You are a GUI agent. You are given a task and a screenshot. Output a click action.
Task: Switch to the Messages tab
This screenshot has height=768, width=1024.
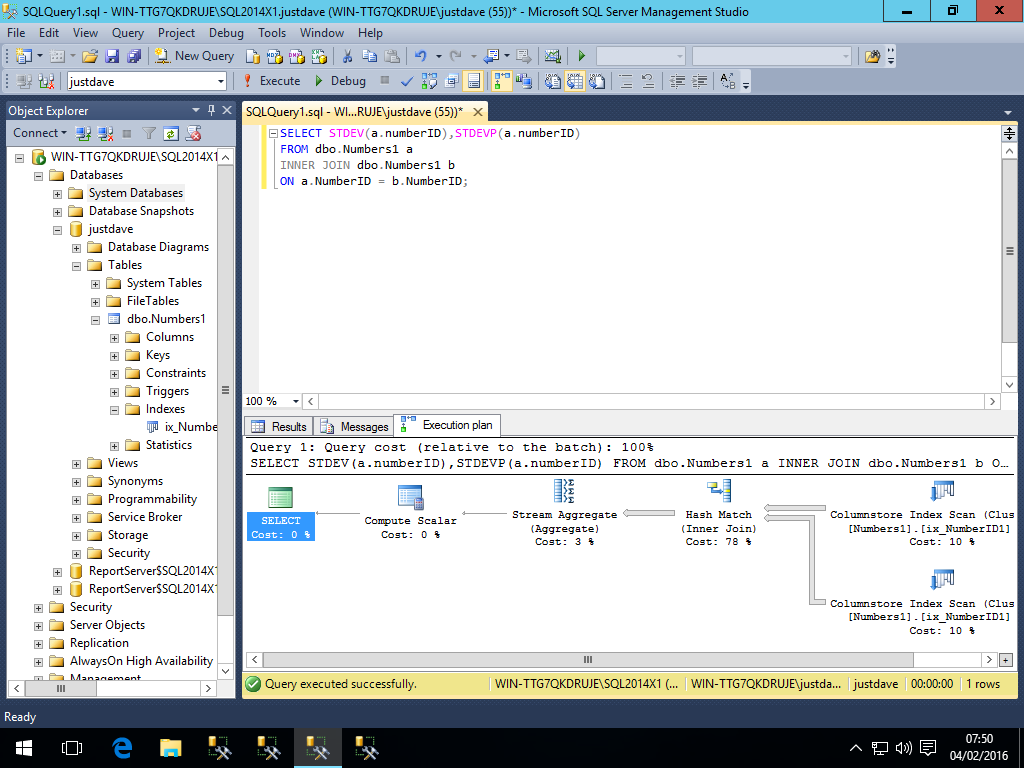click(x=354, y=426)
